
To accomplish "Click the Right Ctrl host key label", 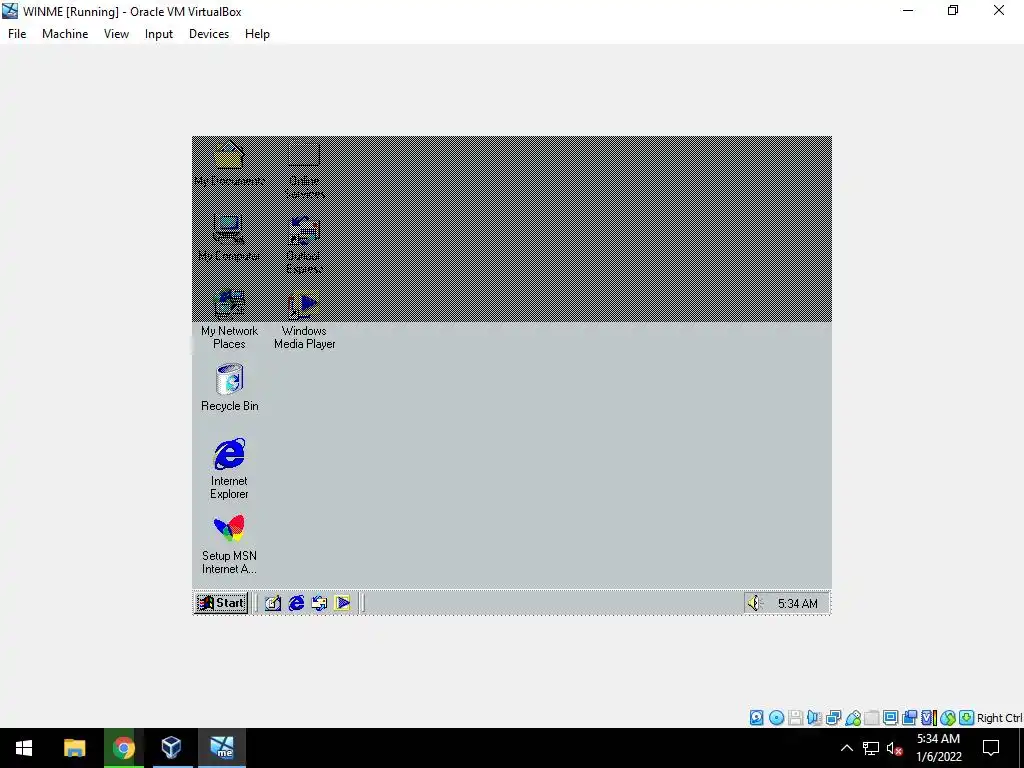I will (1000, 718).
